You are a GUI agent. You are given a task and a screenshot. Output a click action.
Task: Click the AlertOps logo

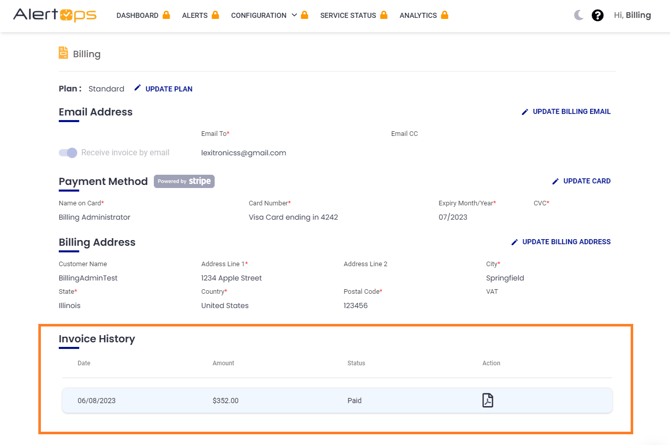pyautogui.click(x=55, y=15)
